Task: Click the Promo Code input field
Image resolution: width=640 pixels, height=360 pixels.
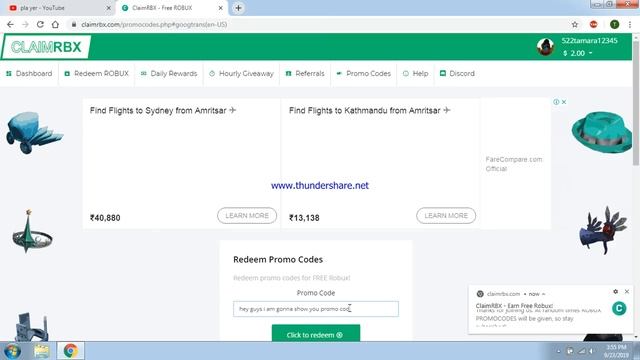Action: pos(316,309)
